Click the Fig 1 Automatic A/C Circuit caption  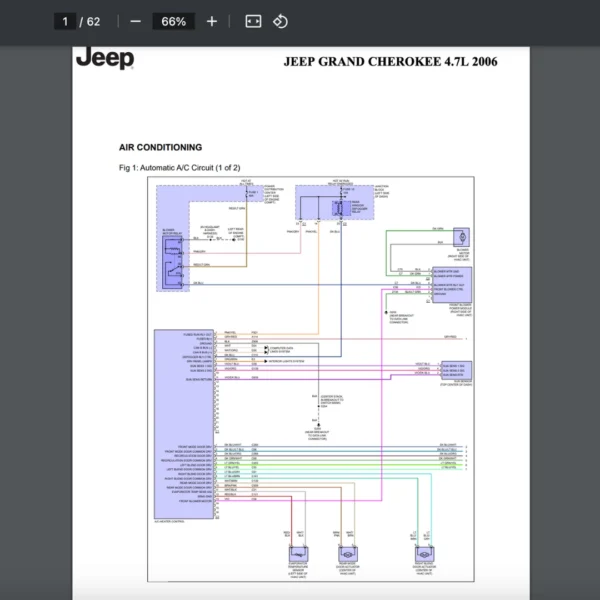click(x=179, y=167)
